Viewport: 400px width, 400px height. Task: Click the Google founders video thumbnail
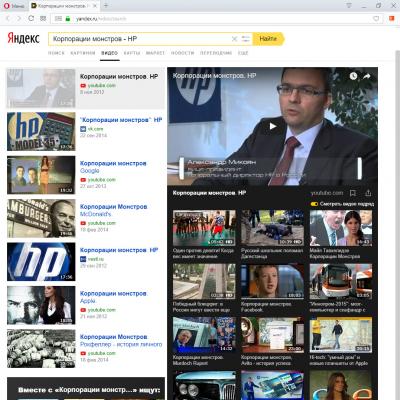point(41,175)
